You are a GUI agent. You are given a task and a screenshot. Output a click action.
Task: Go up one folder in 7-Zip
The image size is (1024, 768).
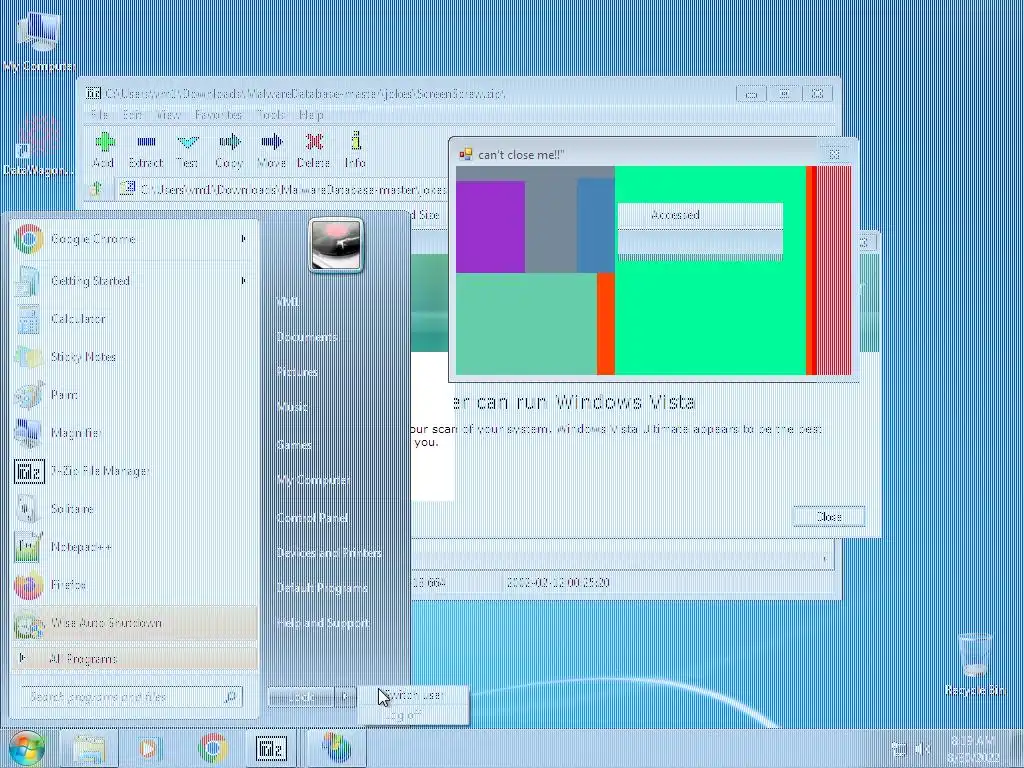(97, 189)
